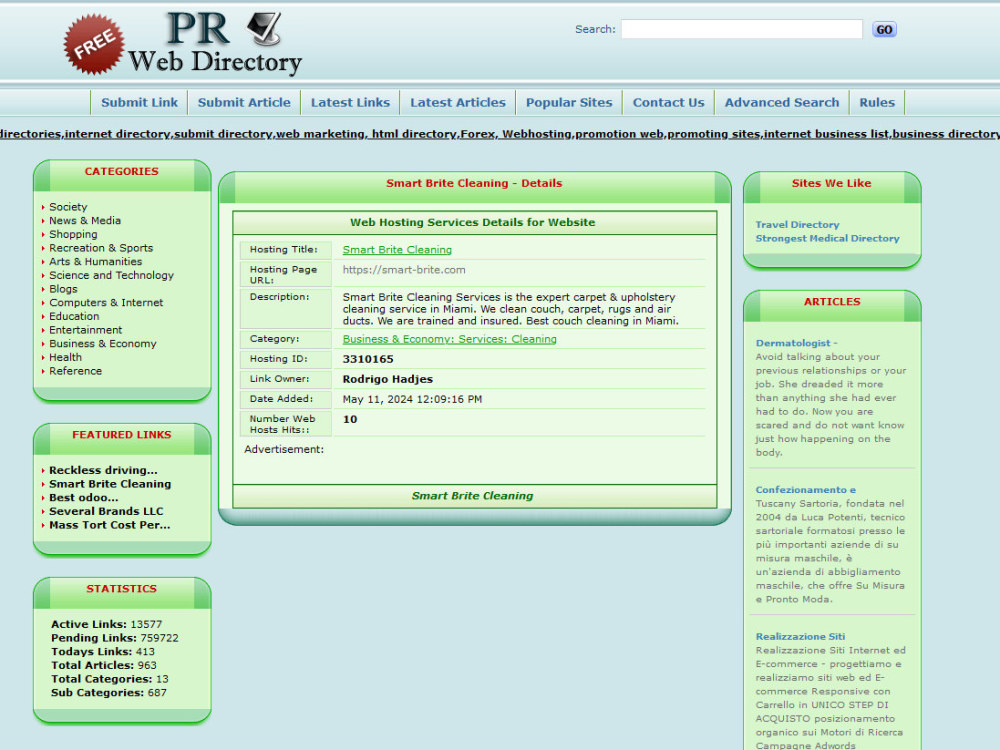Viewport: 1000px width, 750px height.
Task: Select the Education category
Action: pos(74,316)
